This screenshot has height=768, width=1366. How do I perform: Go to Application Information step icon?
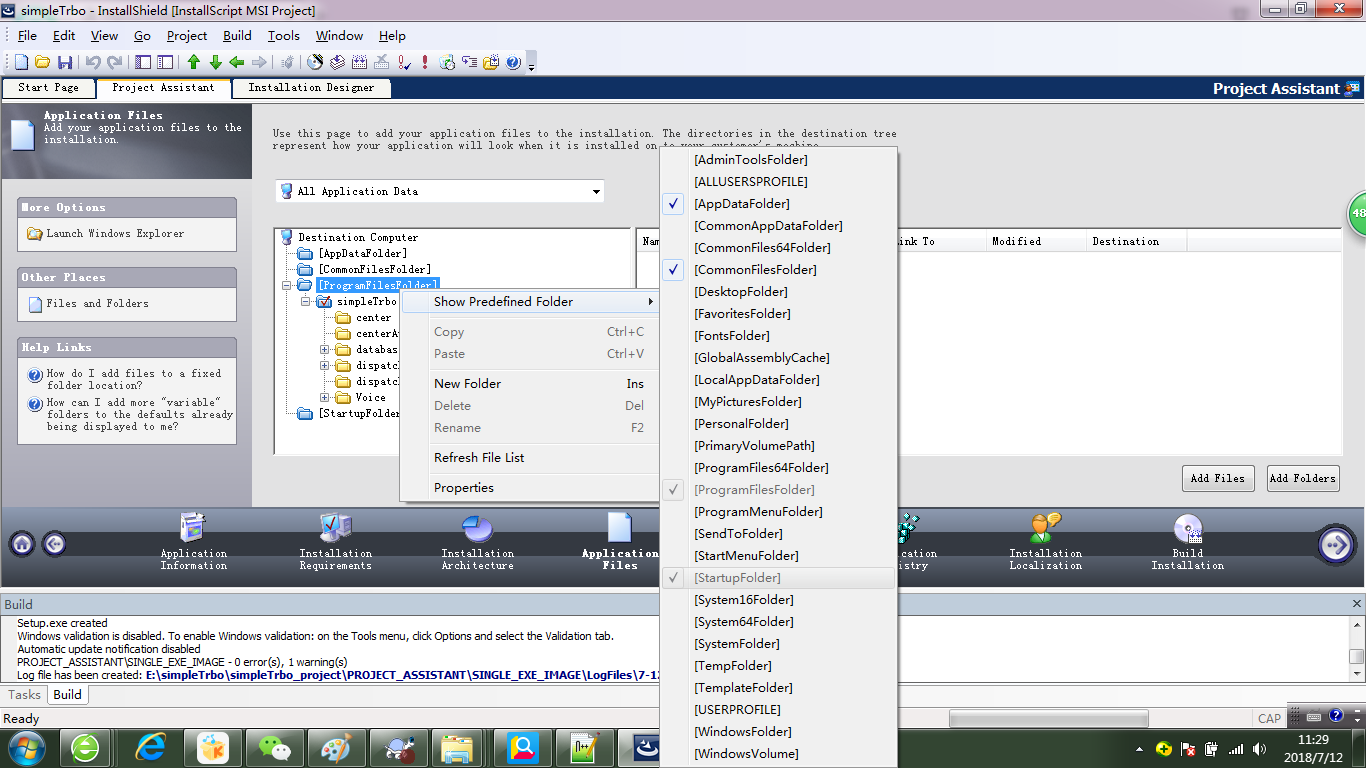pyautogui.click(x=193, y=527)
